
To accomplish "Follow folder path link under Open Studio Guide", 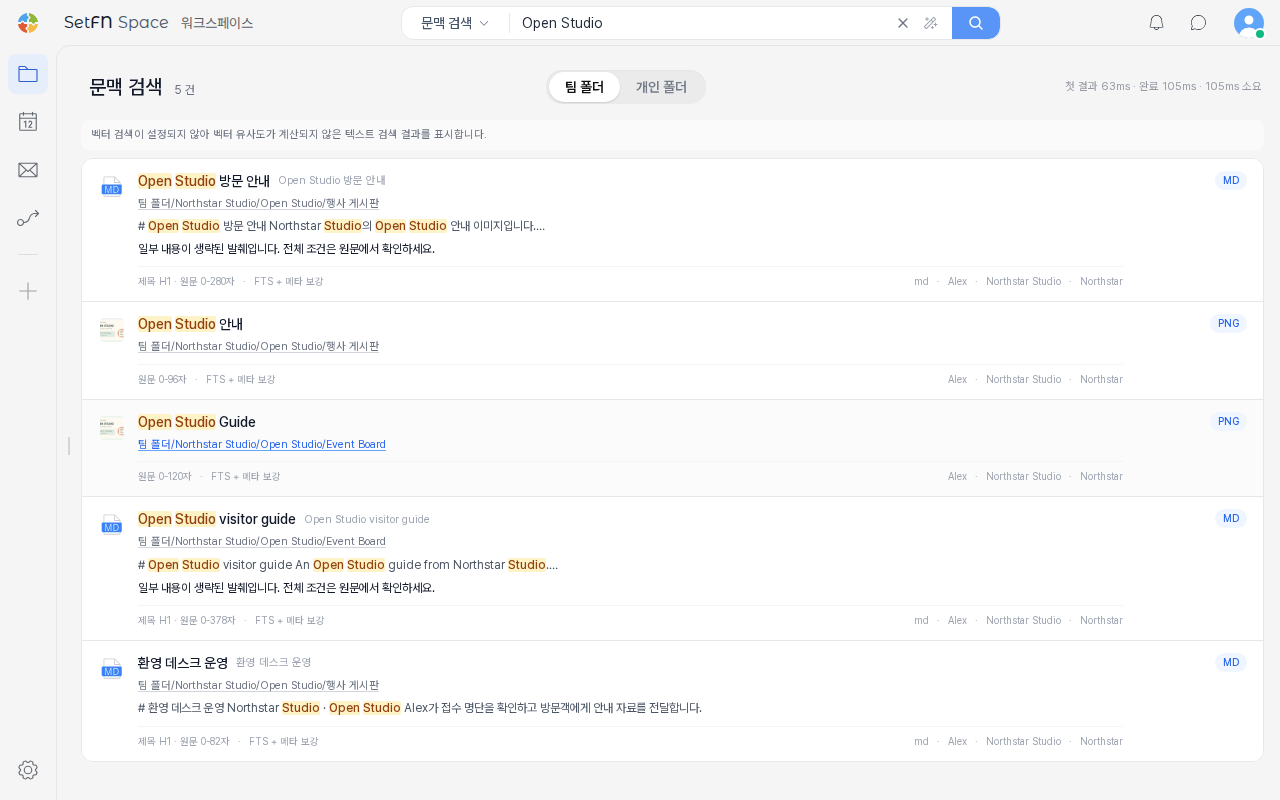I will [262, 444].
